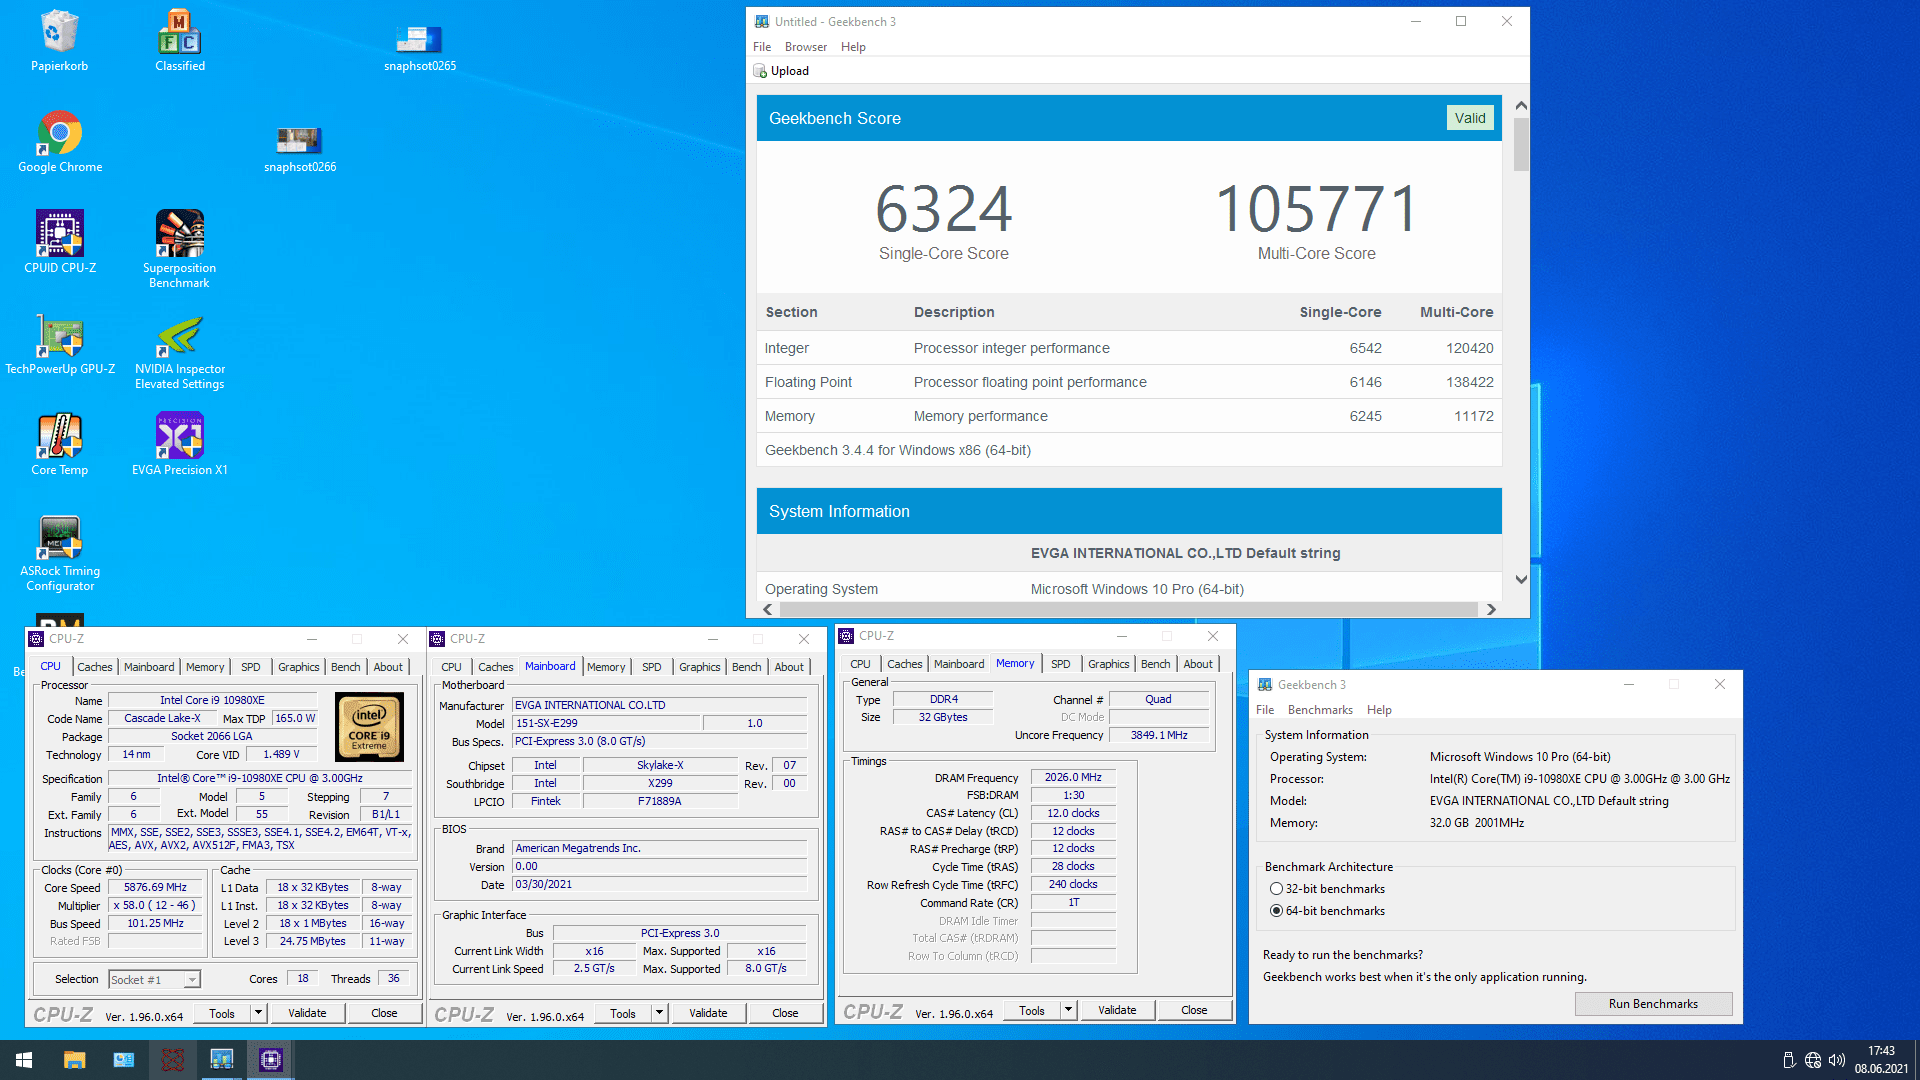This screenshot has height=1080, width=1920.
Task: Open File menu in small Geekbench window
Action: pyautogui.click(x=1265, y=710)
